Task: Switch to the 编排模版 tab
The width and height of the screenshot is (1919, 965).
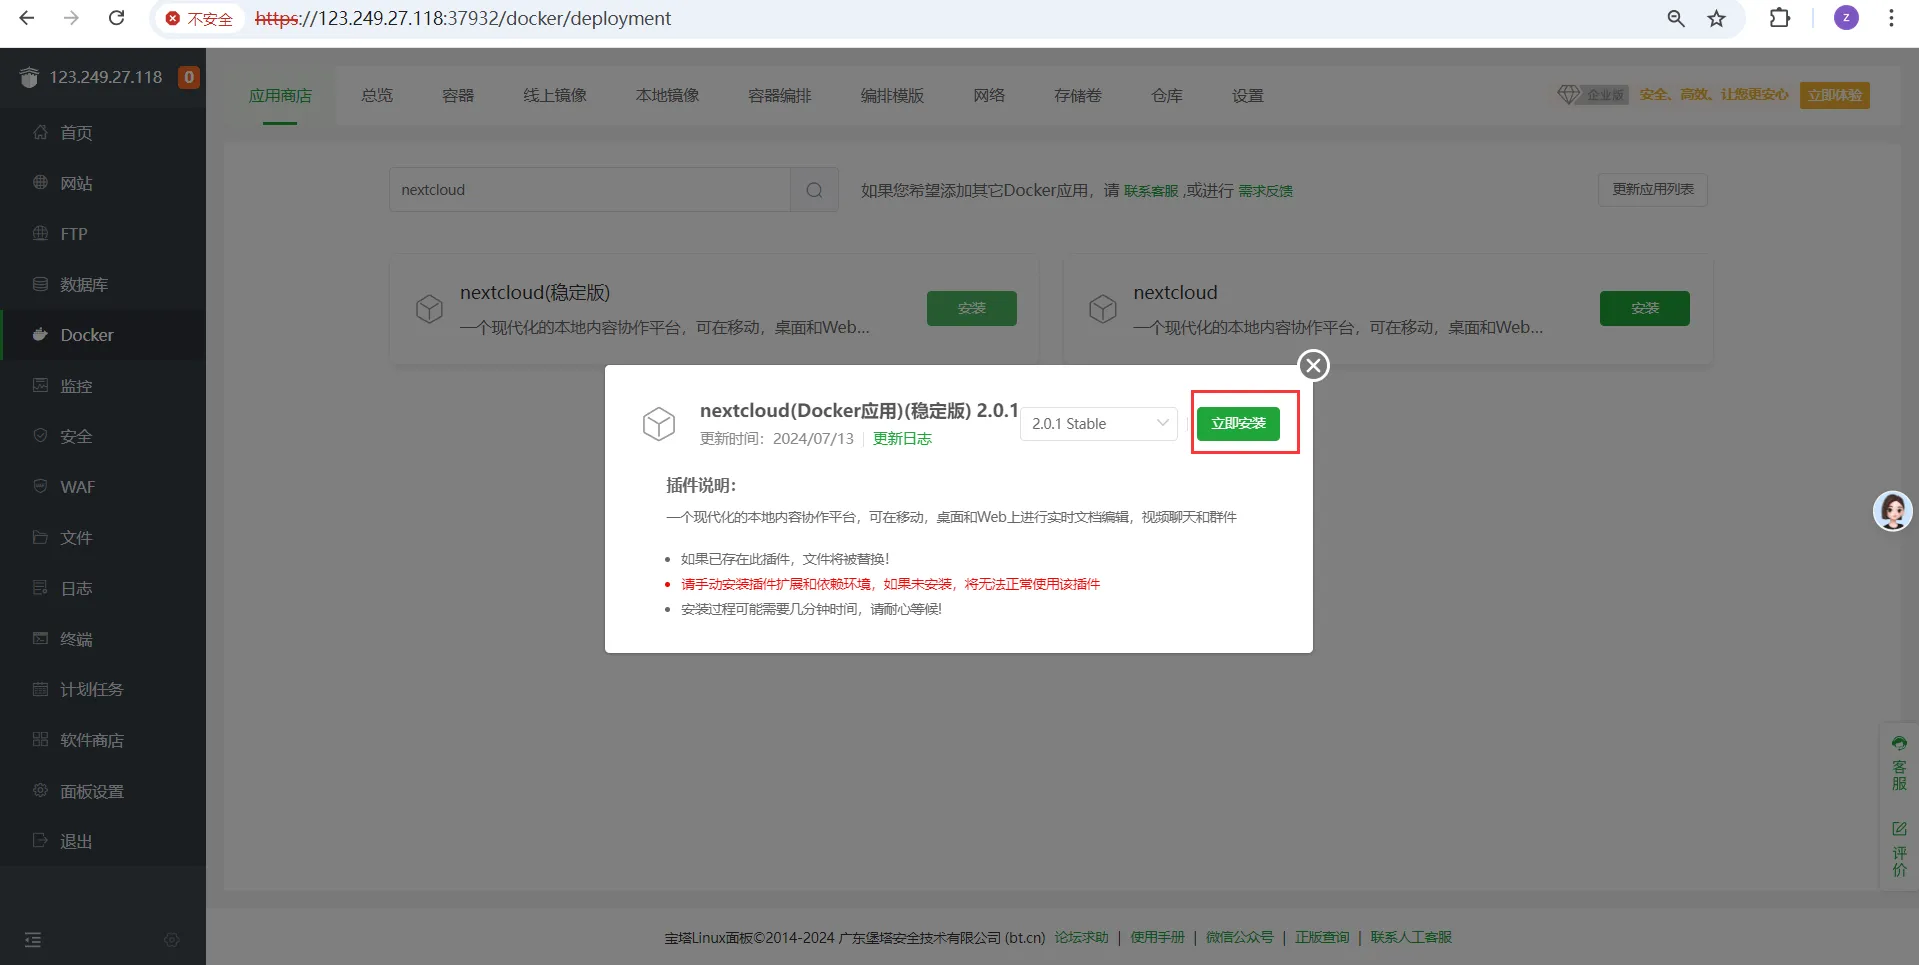Action: pos(892,96)
